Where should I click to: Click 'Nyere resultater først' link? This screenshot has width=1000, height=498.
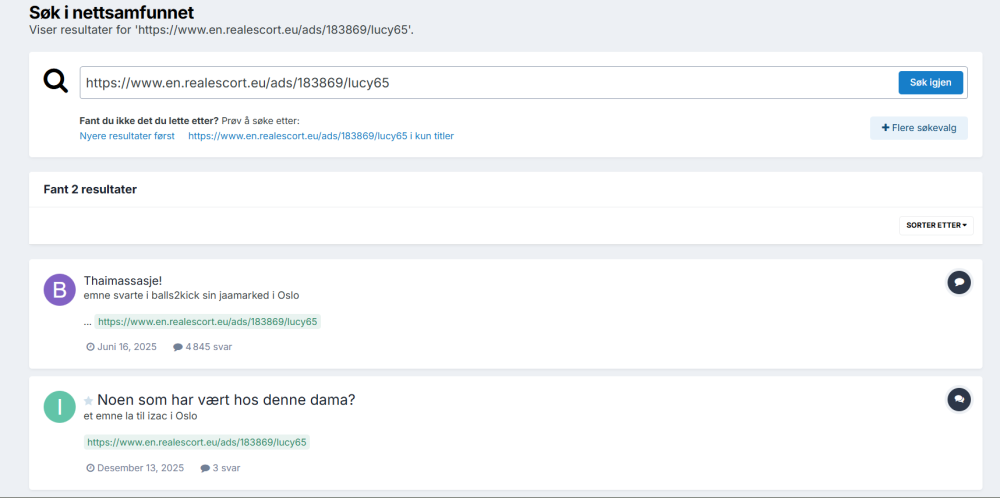point(127,136)
